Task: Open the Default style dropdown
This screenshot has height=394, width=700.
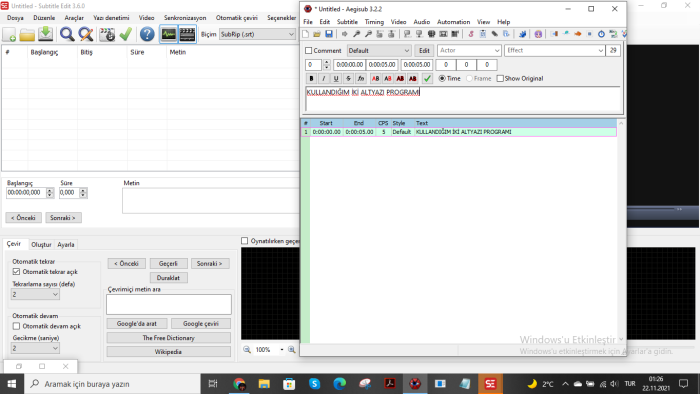Action: pos(379,51)
